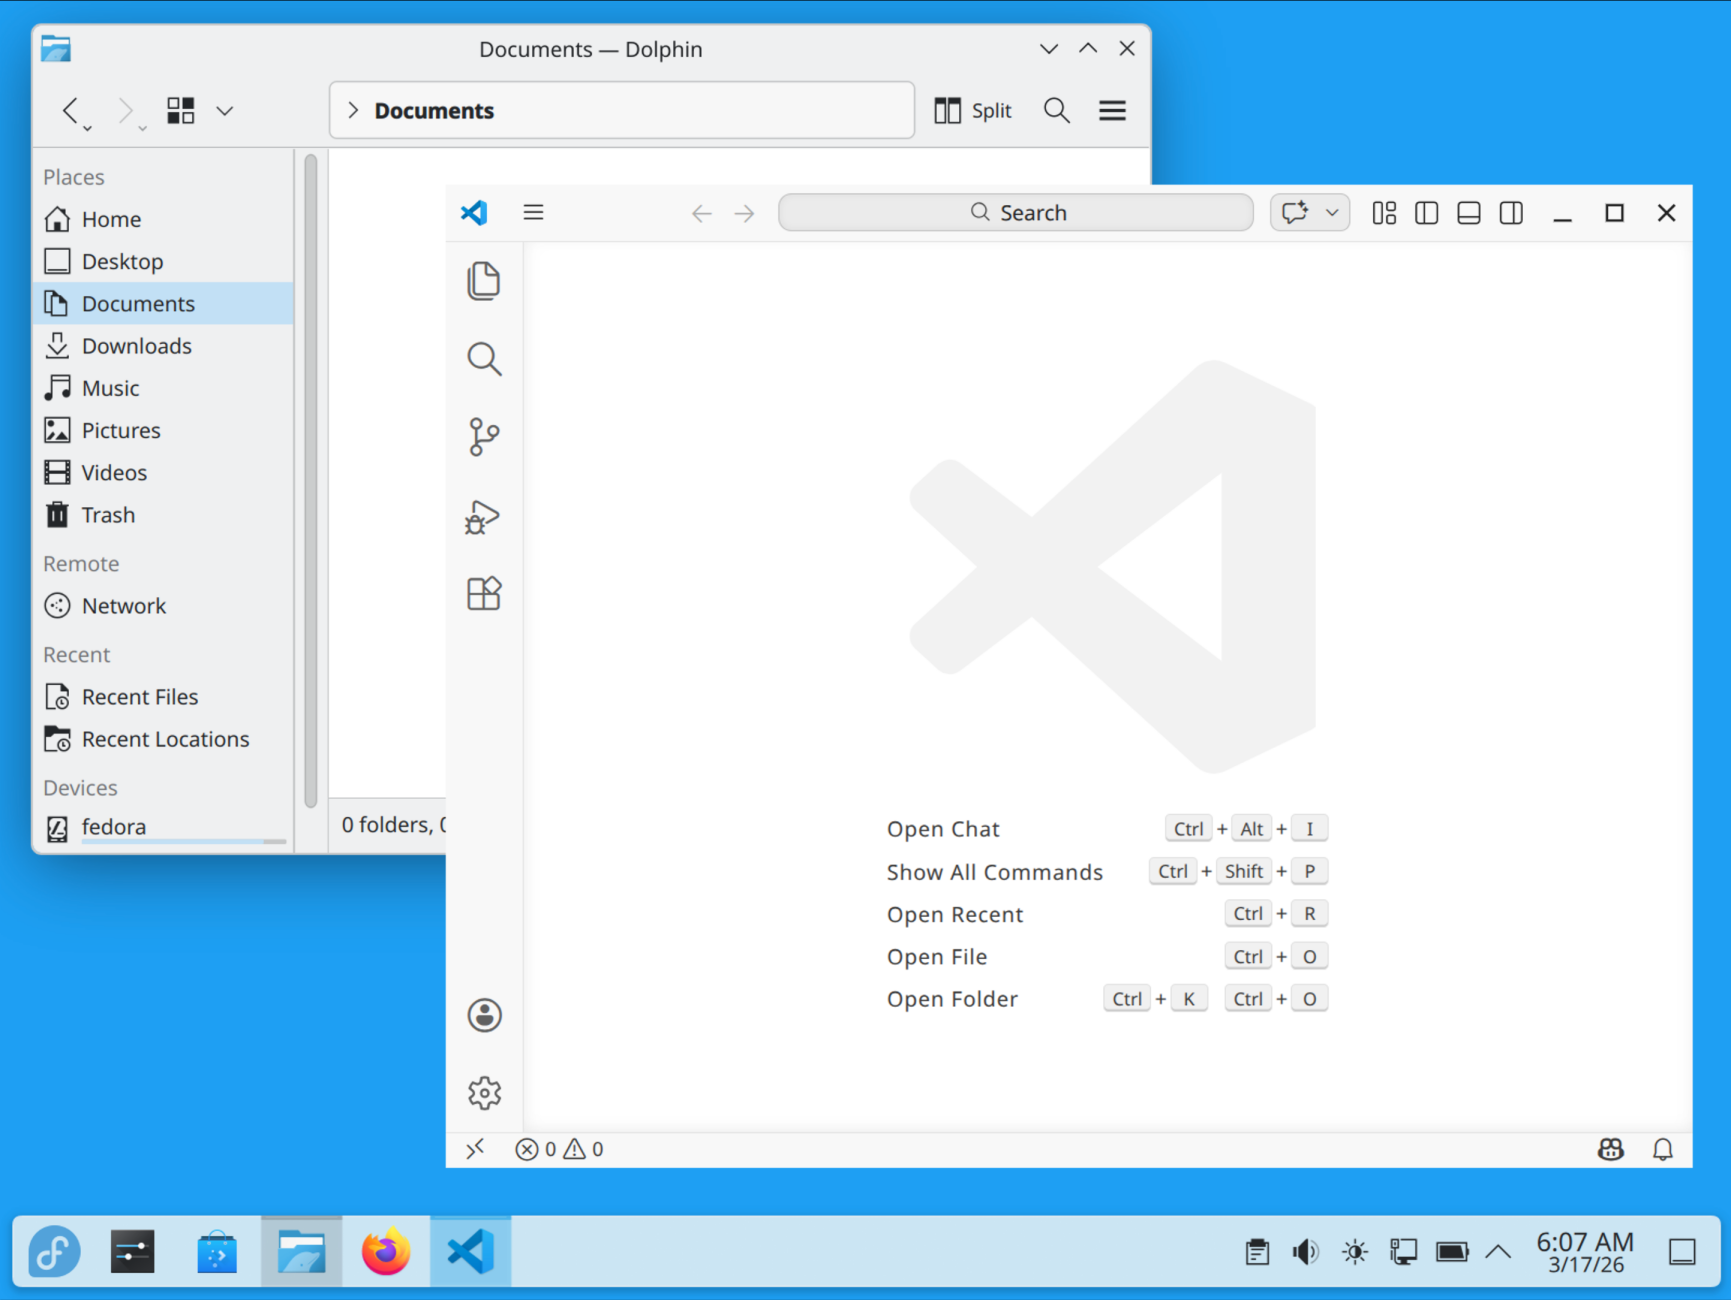Toggle the primary sidebar in VS Code
The height and width of the screenshot is (1300, 1731).
pos(1426,212)
